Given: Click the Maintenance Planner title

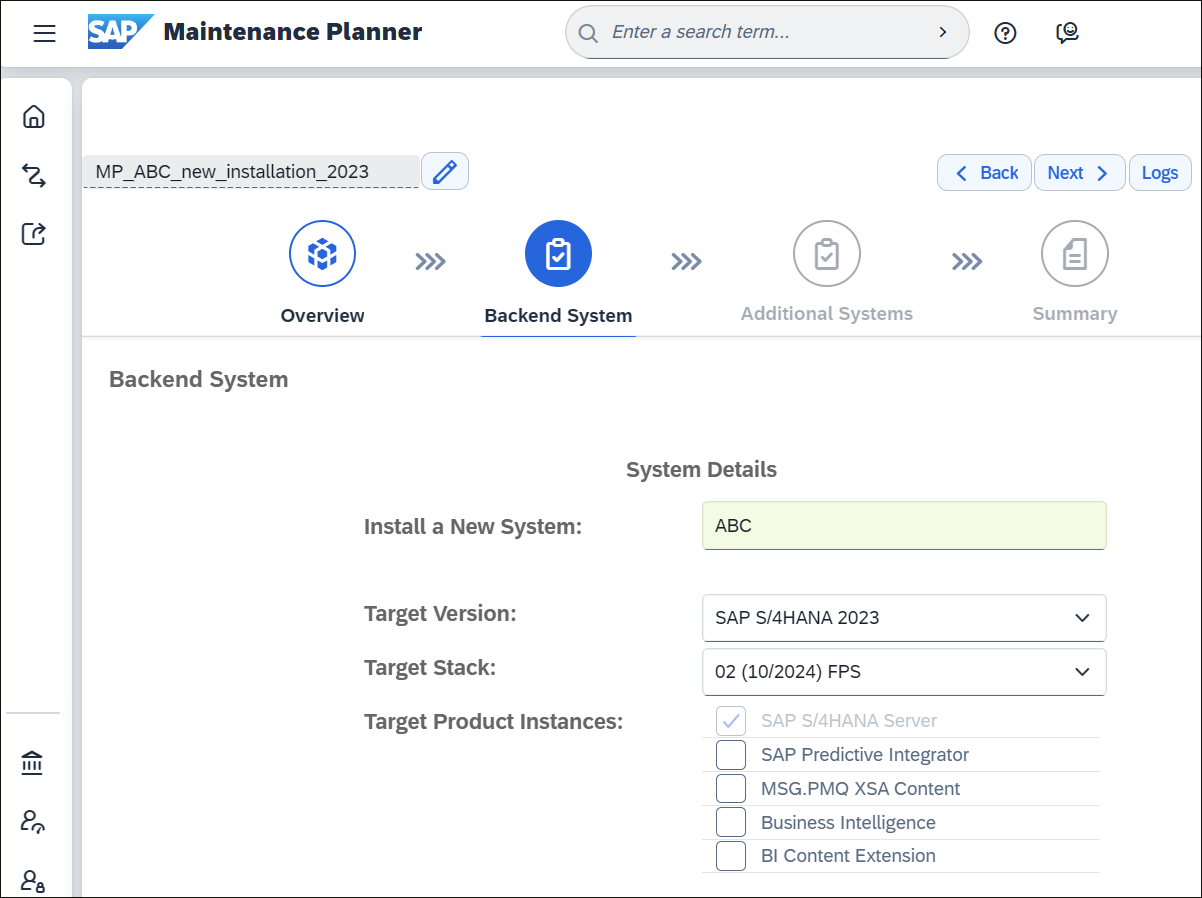Looking at the screenshot, I should coord(293,32).
